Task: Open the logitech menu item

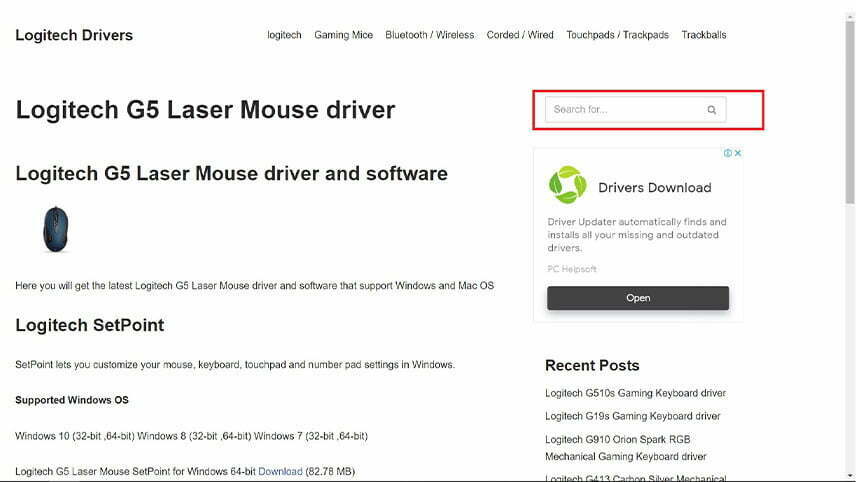Action: pyautogui.click(x=284, y=35)
